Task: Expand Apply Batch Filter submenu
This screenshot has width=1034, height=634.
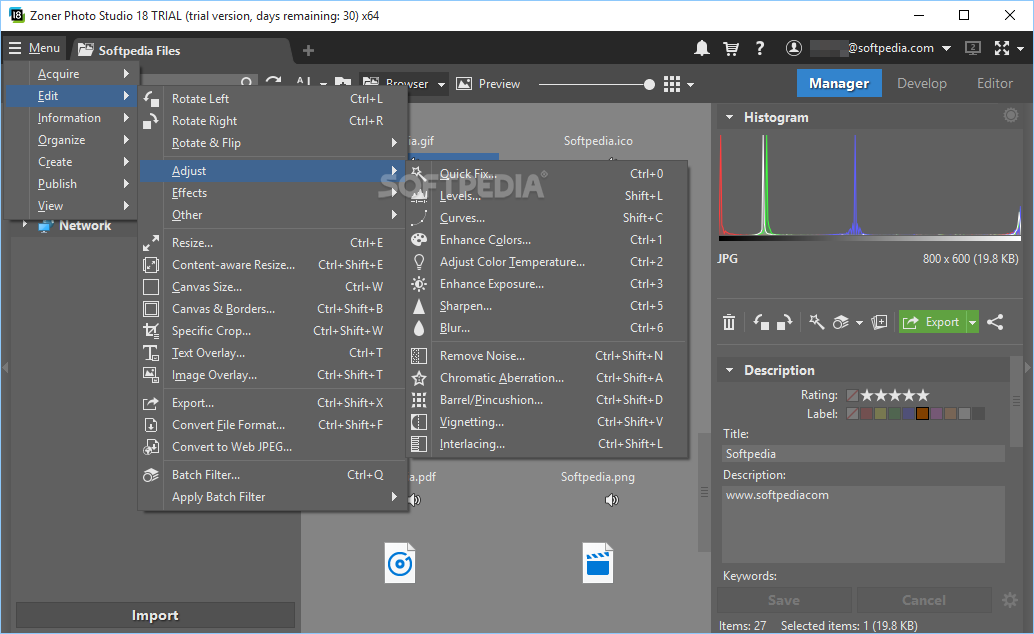Action: (272, 497)
